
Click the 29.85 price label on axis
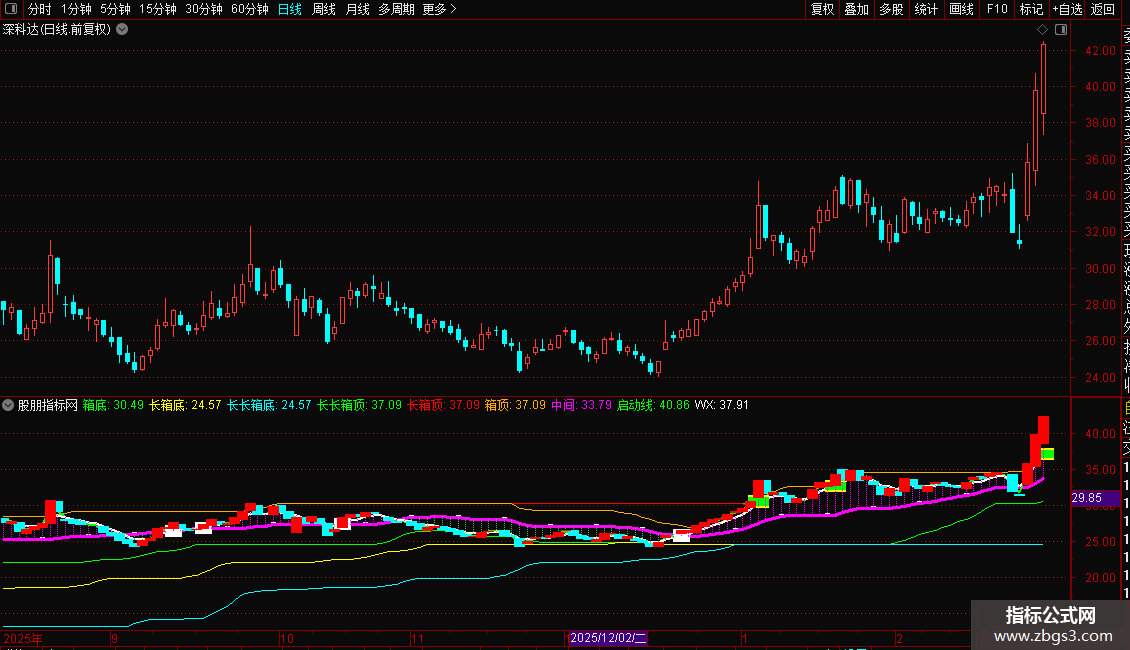coord(1086,497)
